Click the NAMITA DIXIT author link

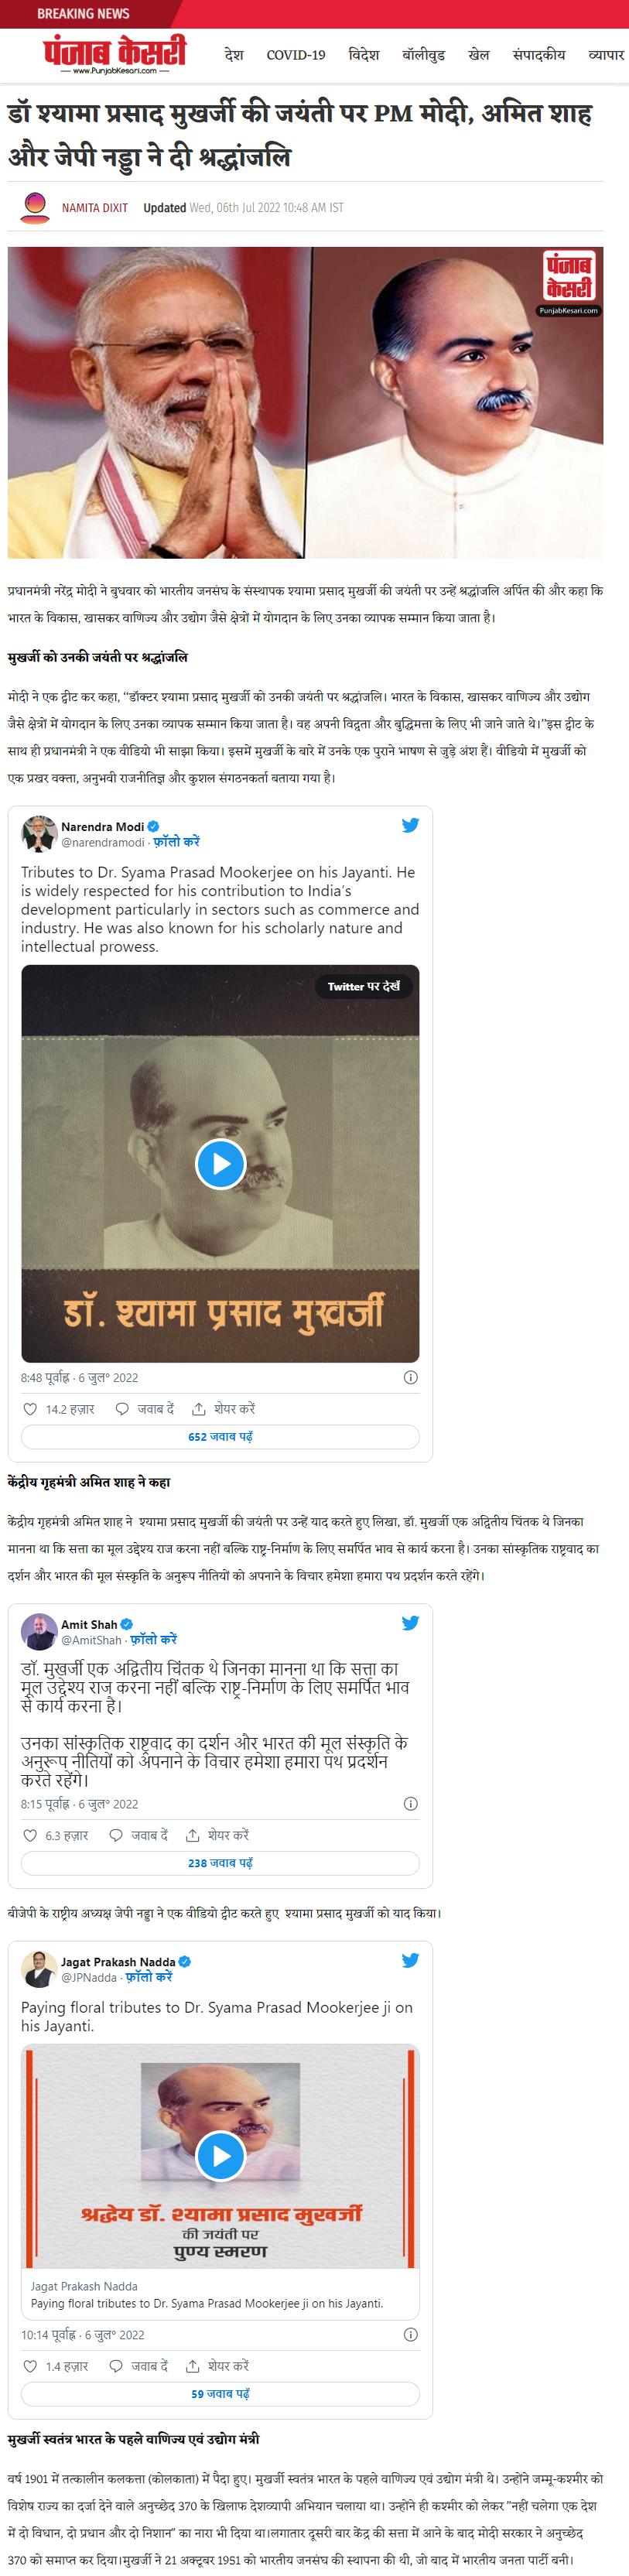click(x=95, y=208)
